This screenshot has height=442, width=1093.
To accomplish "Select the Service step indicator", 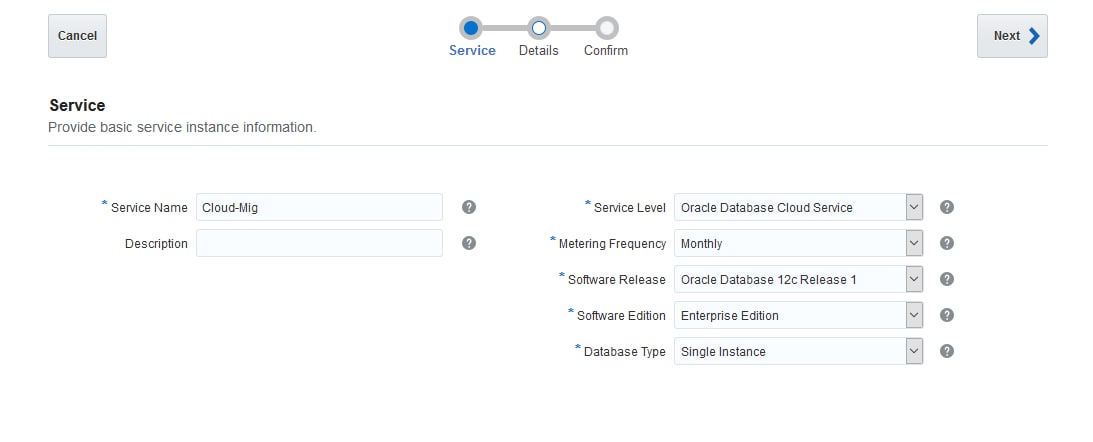I will pyautogui.click(x=471, y=29).
